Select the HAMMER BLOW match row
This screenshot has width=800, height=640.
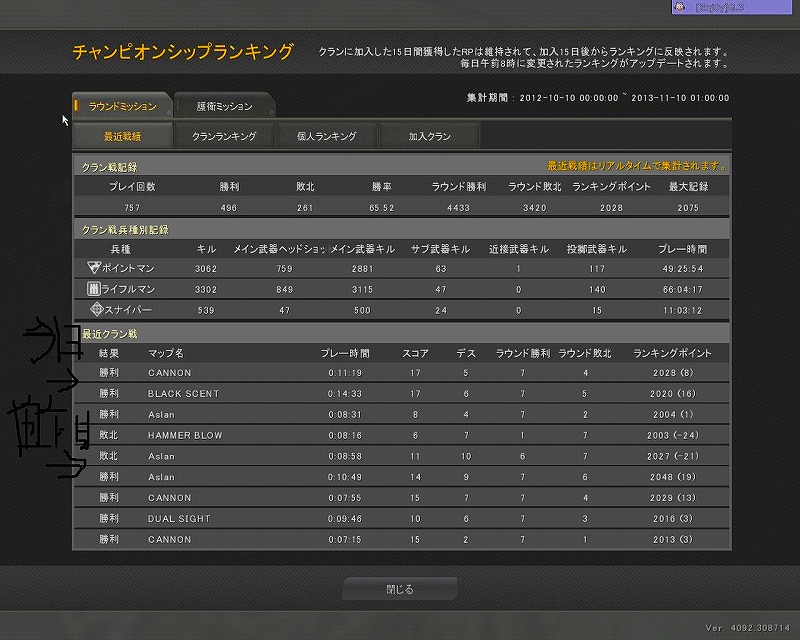pos(400,435)
